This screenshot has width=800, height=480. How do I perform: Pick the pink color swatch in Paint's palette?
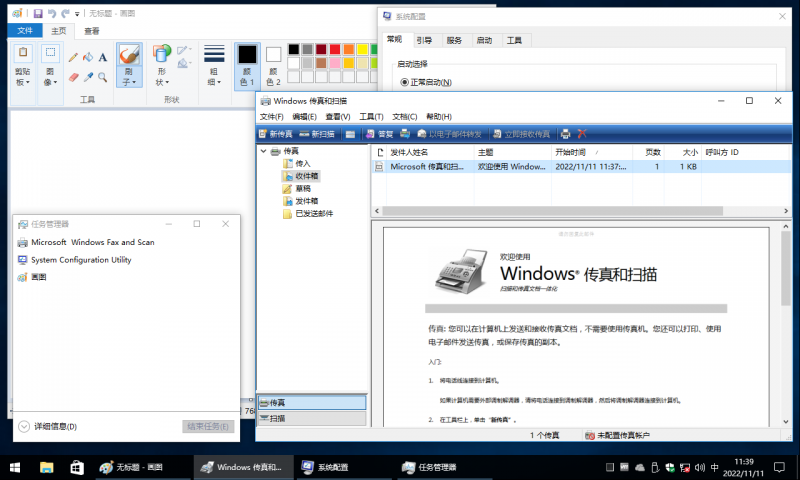[x=335, y=63]
